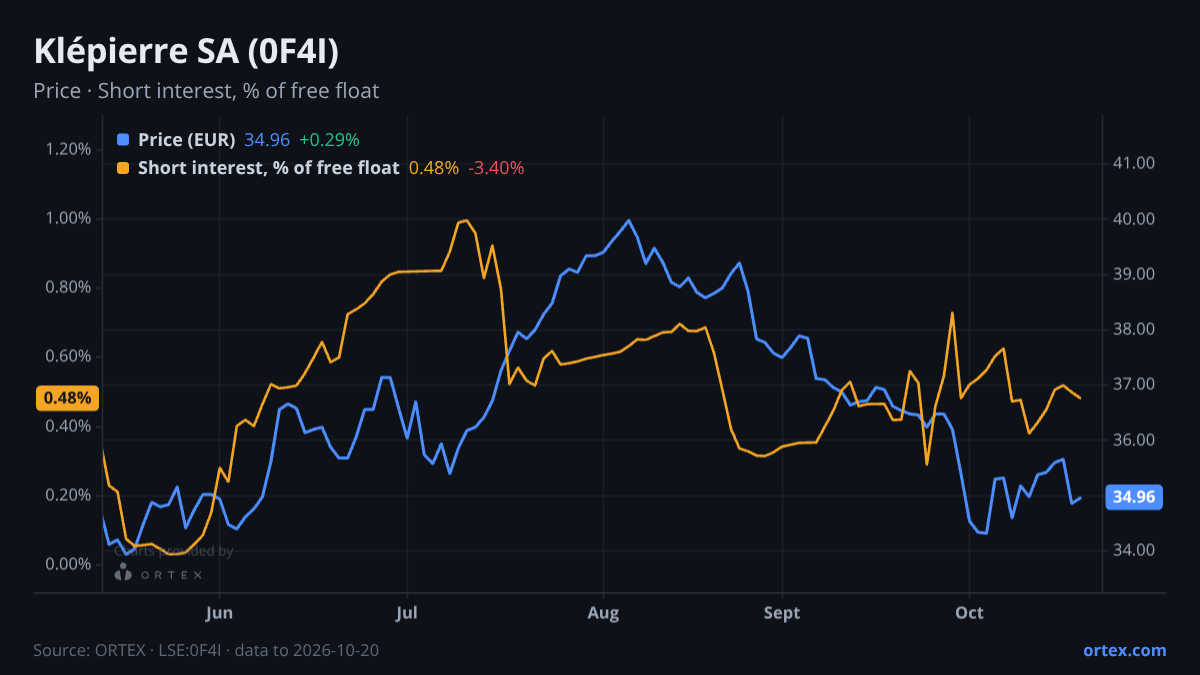Viewport: 1200px width, 675px height.
Task: Select the Jun label on time axis
Action: pos(219,613)
